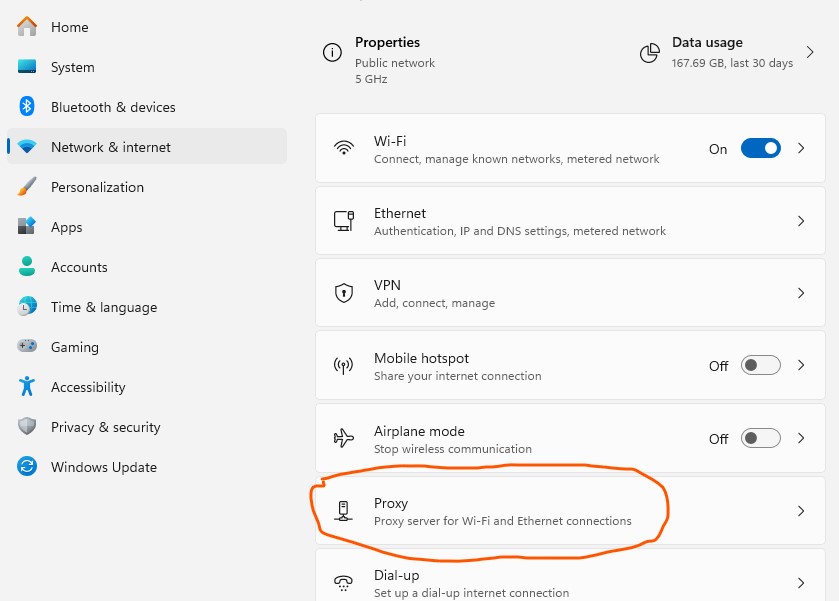Click the Windows Update refresh icon
839x601 pixels.
coord(27,466)
